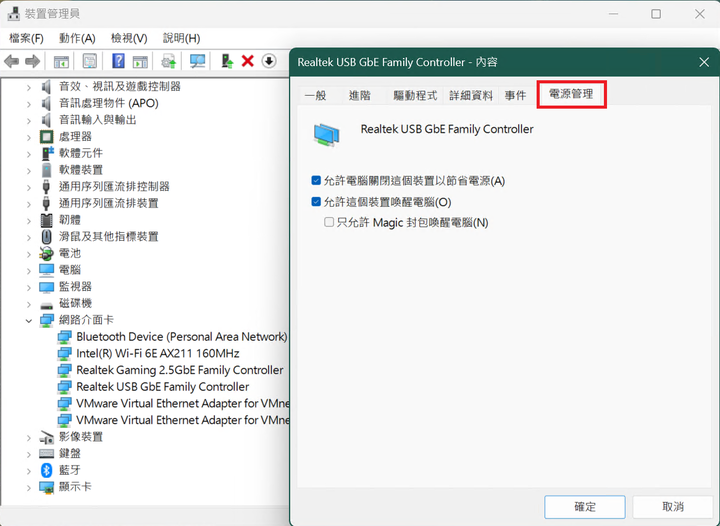Expand the 軟體裝置 category
The height and width of the screenshot is (526, 720).
click(x=29, y=171)
